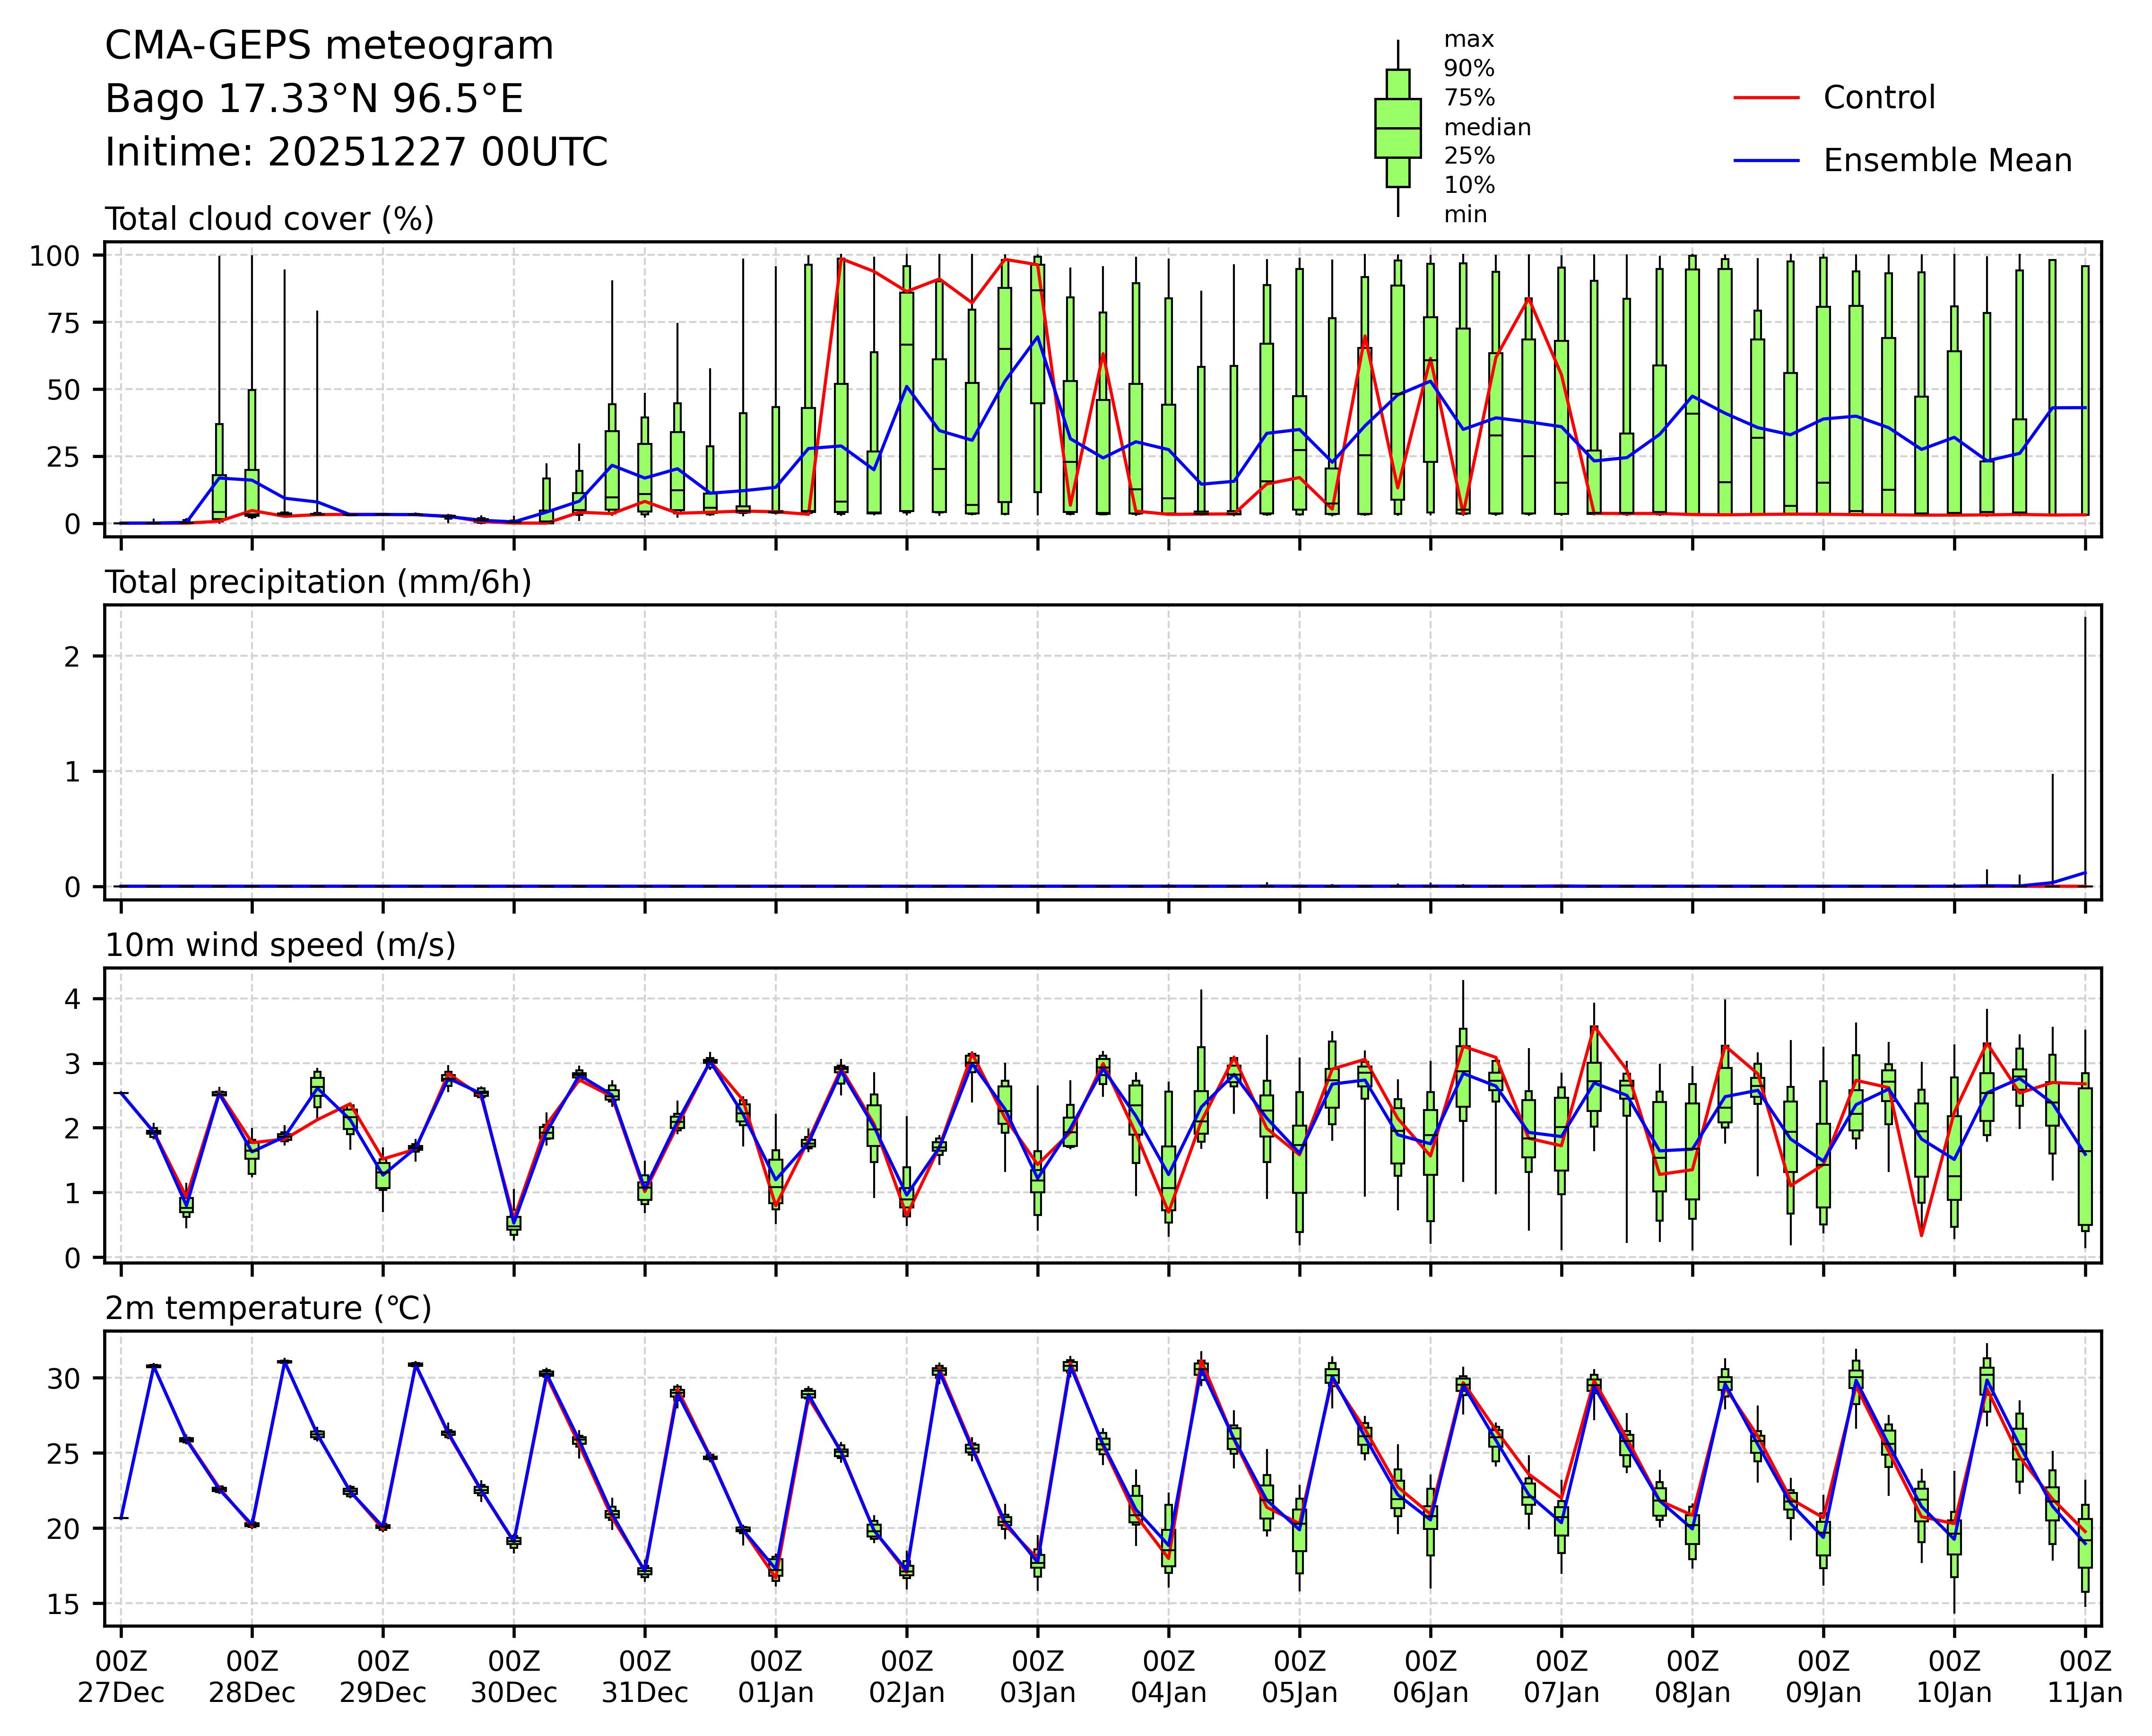Click the 2m temperature (℃) panel label
The image size is (2152, 1736).
(268, 1308)
